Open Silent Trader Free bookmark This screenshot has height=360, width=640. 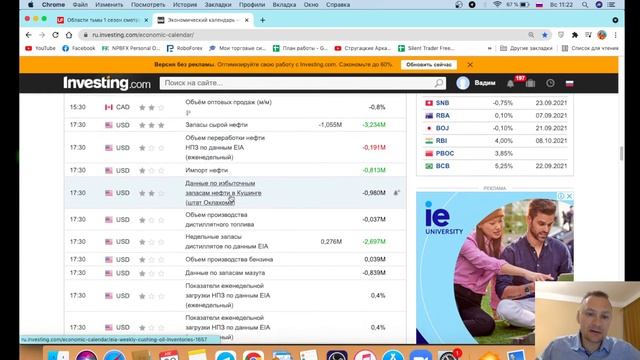[426, 48]
